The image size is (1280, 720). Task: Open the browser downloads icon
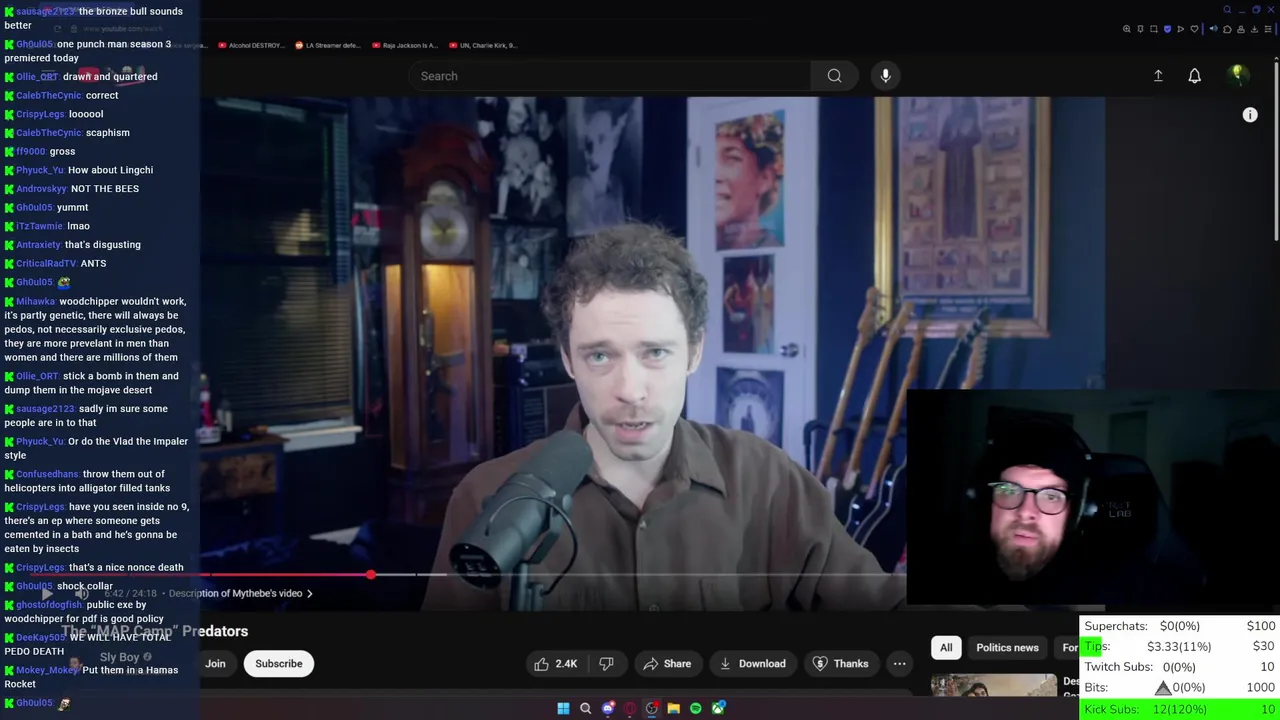click(1254, 29)
